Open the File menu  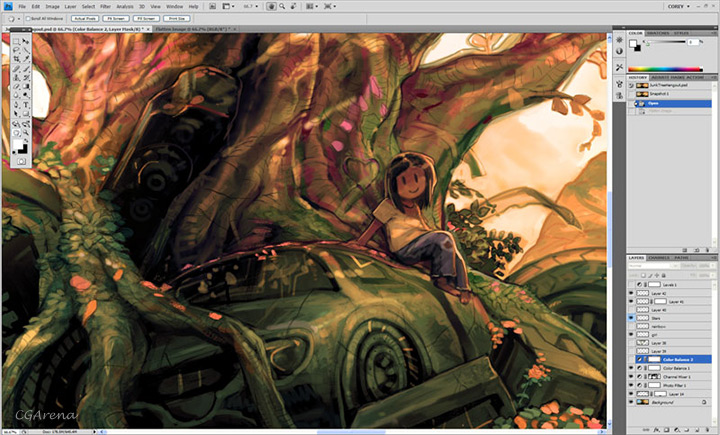[x=22, y=6]
